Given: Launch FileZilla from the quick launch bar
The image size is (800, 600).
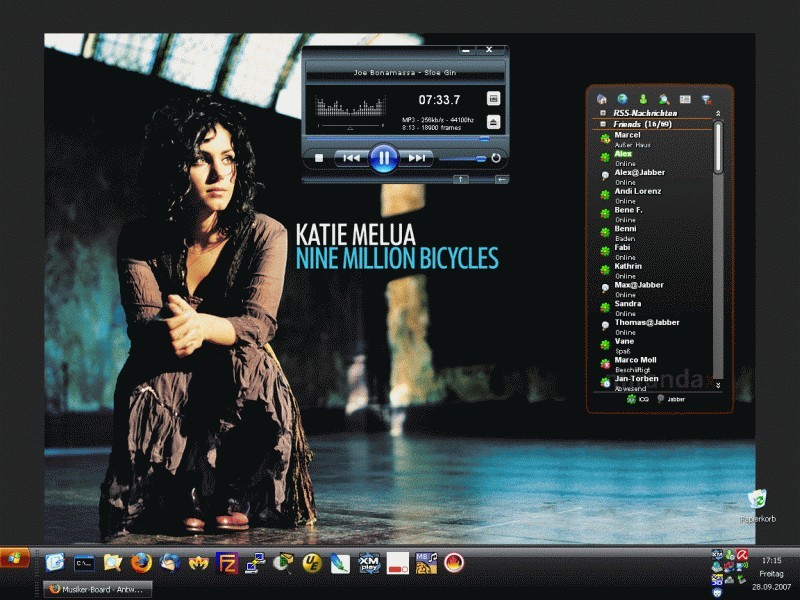Looking at the screenshot, I should coord(227,563).
